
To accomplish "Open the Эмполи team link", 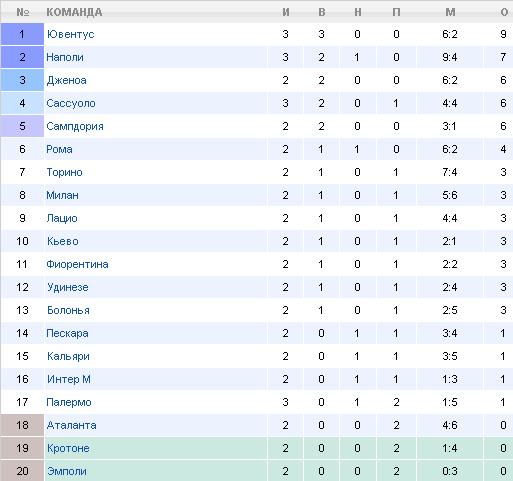I will point(67,471).
